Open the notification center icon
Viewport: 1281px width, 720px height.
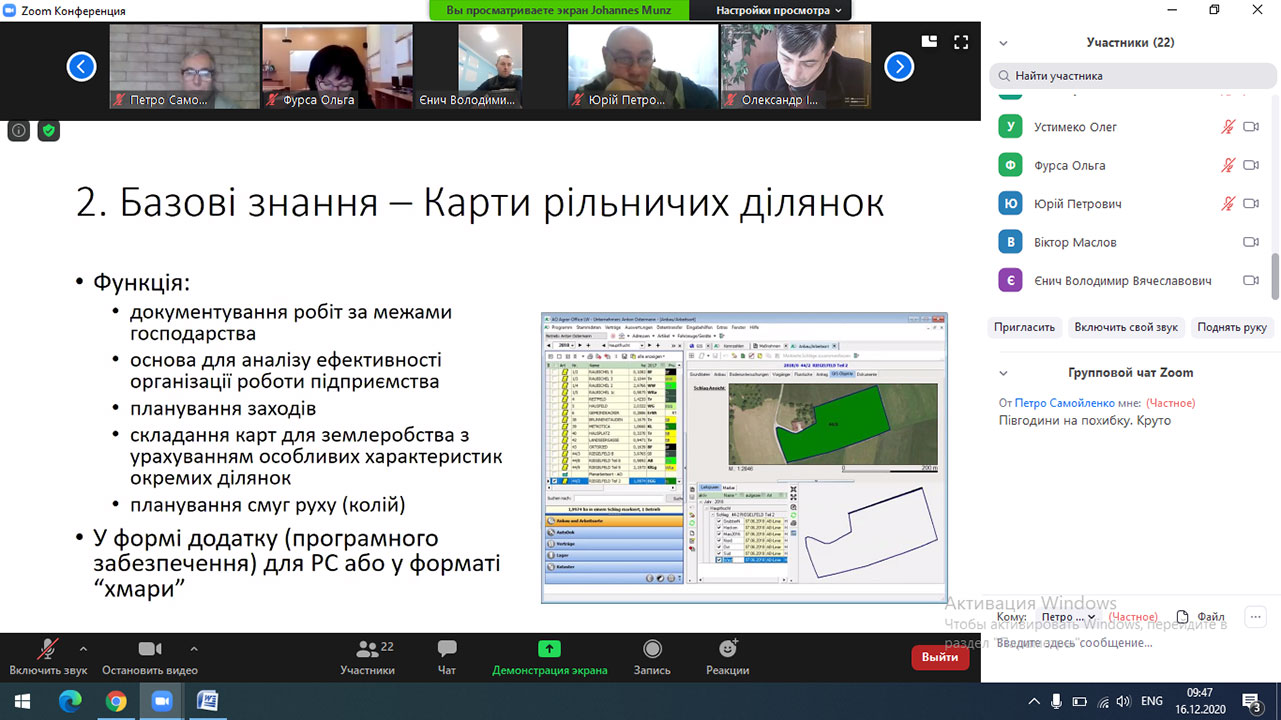(1250, 701)
